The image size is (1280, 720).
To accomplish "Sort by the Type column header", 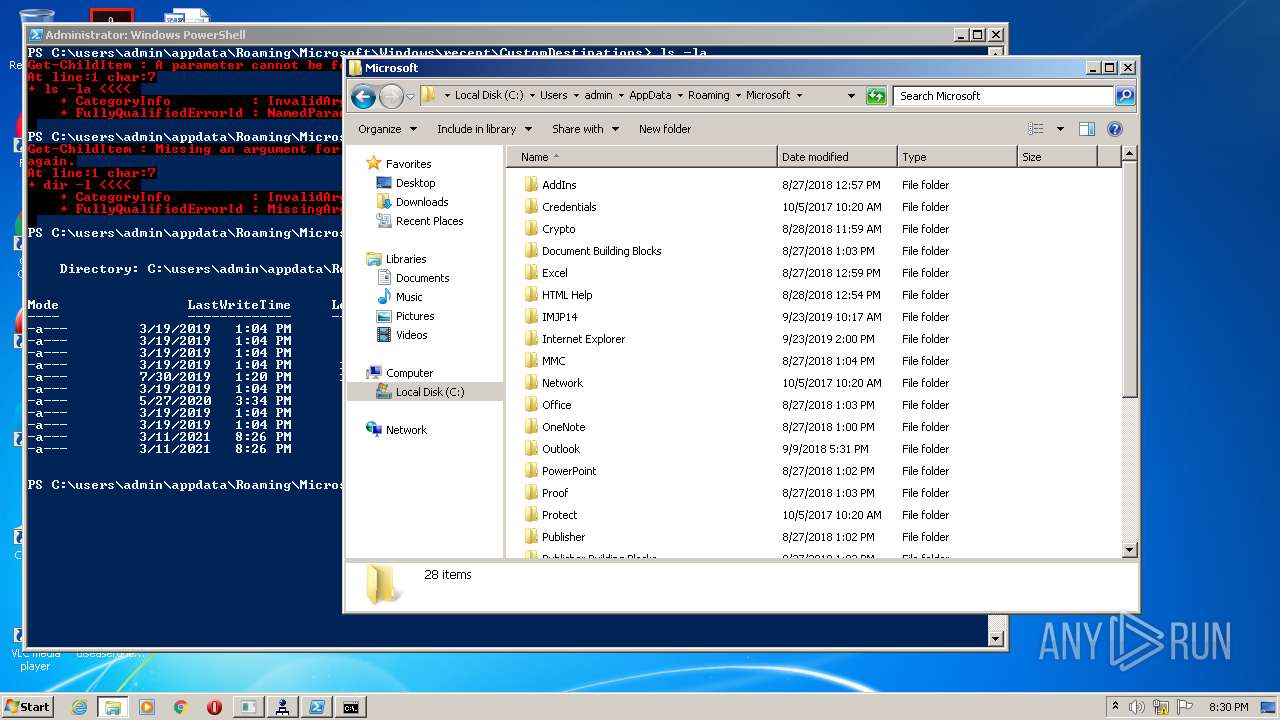I will click(957, 157).
